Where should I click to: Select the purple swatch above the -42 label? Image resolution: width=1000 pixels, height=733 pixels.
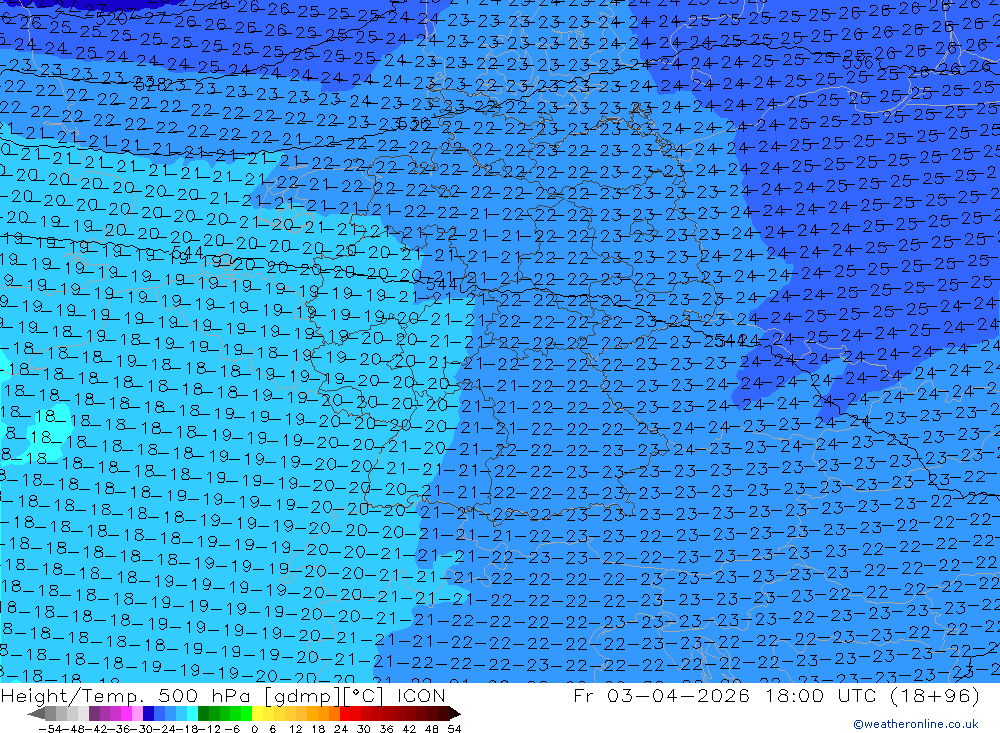tap(94, 713)
